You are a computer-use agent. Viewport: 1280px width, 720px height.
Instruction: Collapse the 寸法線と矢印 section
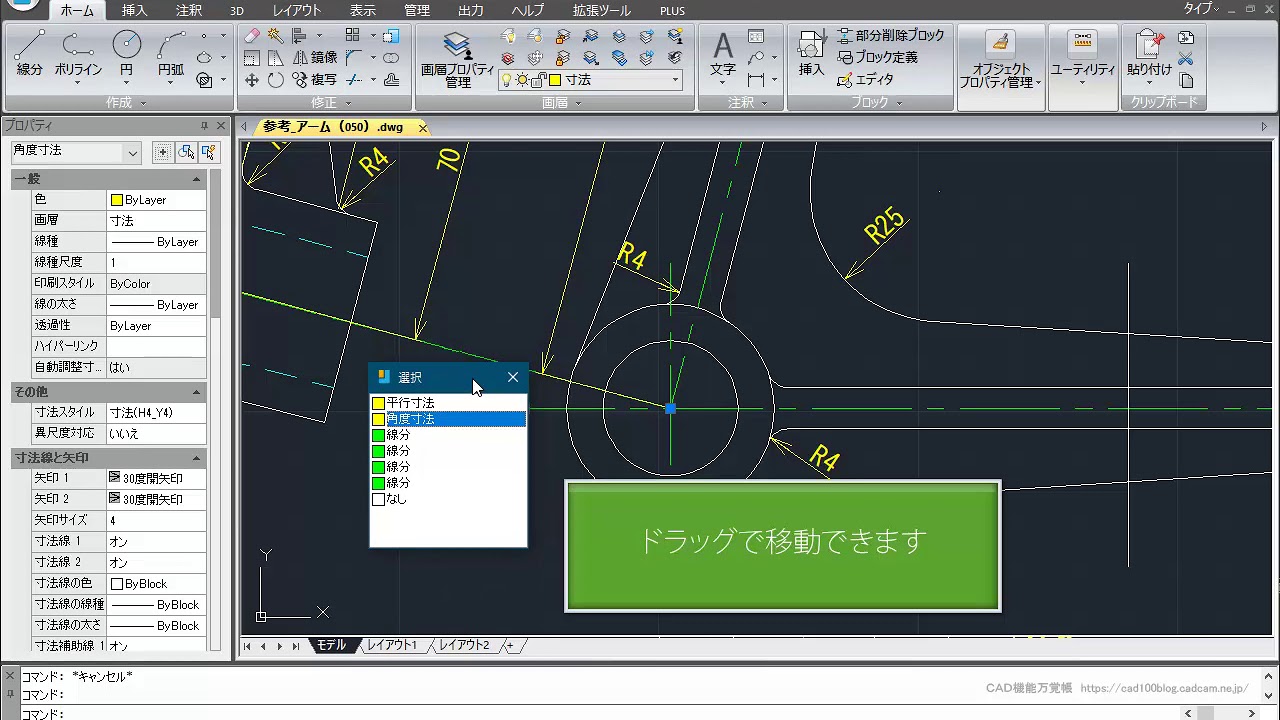pos(197,458)
